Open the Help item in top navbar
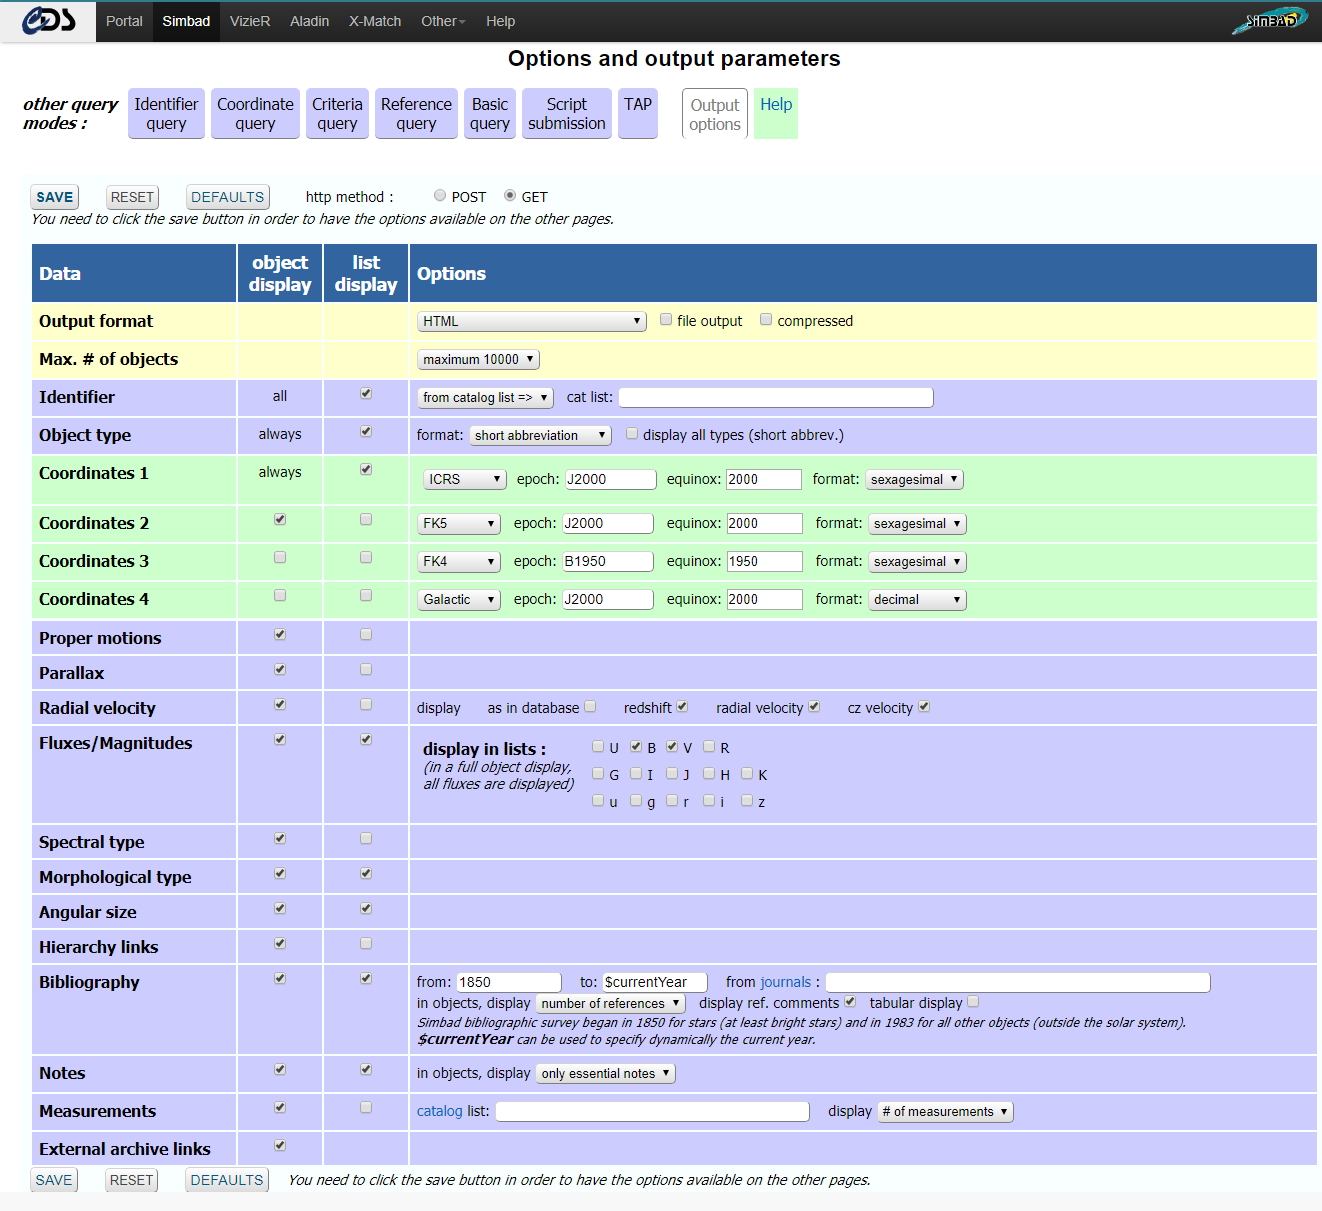This screenshot has width=1322, height=1211. click(500, 21)
